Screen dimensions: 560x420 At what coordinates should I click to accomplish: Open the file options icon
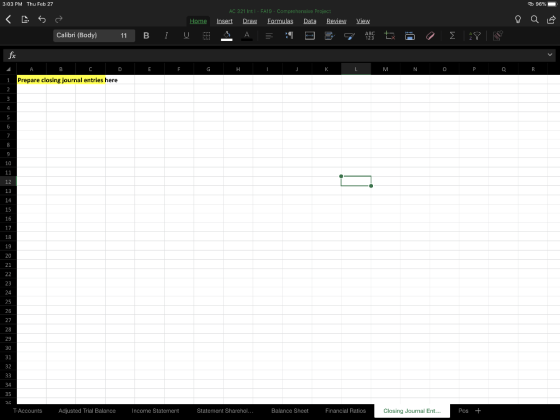coord(25,20)
